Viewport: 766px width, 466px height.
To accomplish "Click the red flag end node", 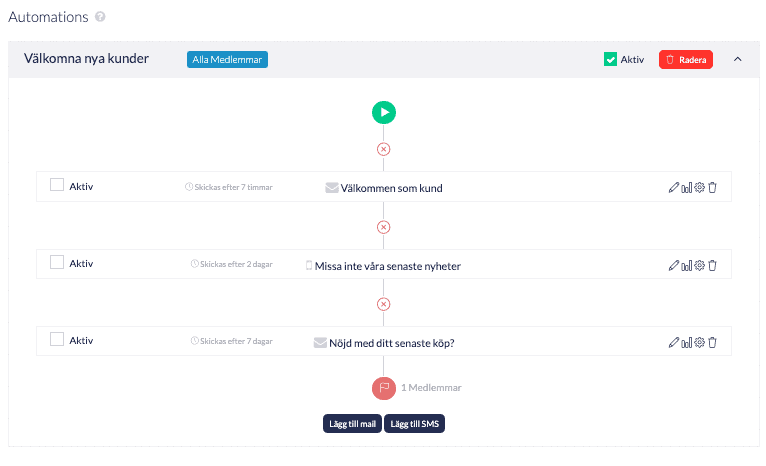I will click(x=384, y=388).
